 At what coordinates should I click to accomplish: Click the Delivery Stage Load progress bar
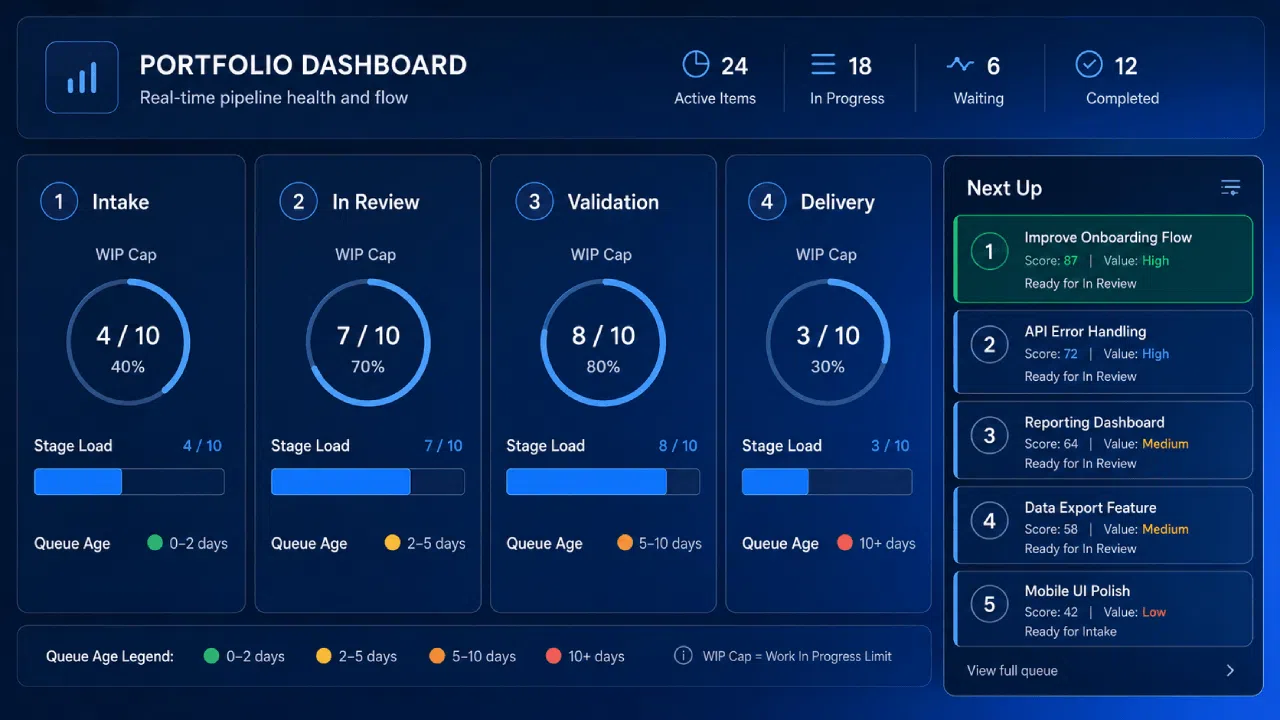coord(827,482)
